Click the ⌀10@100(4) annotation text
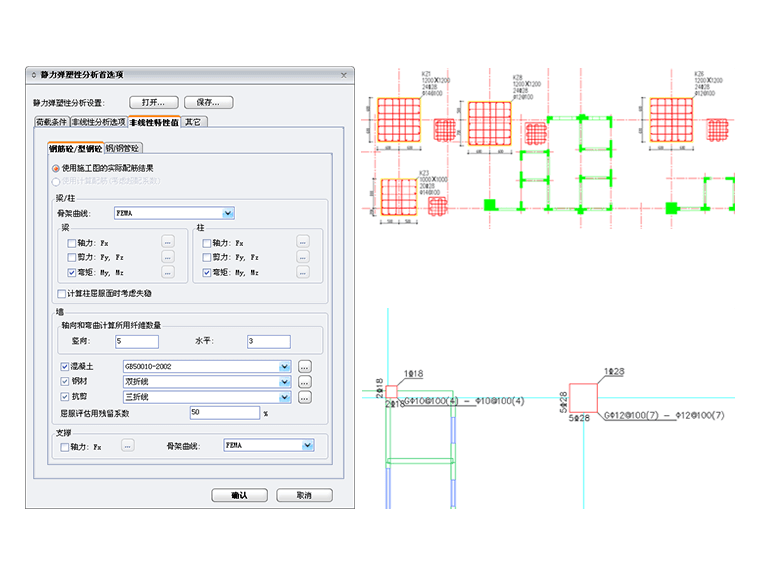 pyautogui.click(x=500, y=401)
